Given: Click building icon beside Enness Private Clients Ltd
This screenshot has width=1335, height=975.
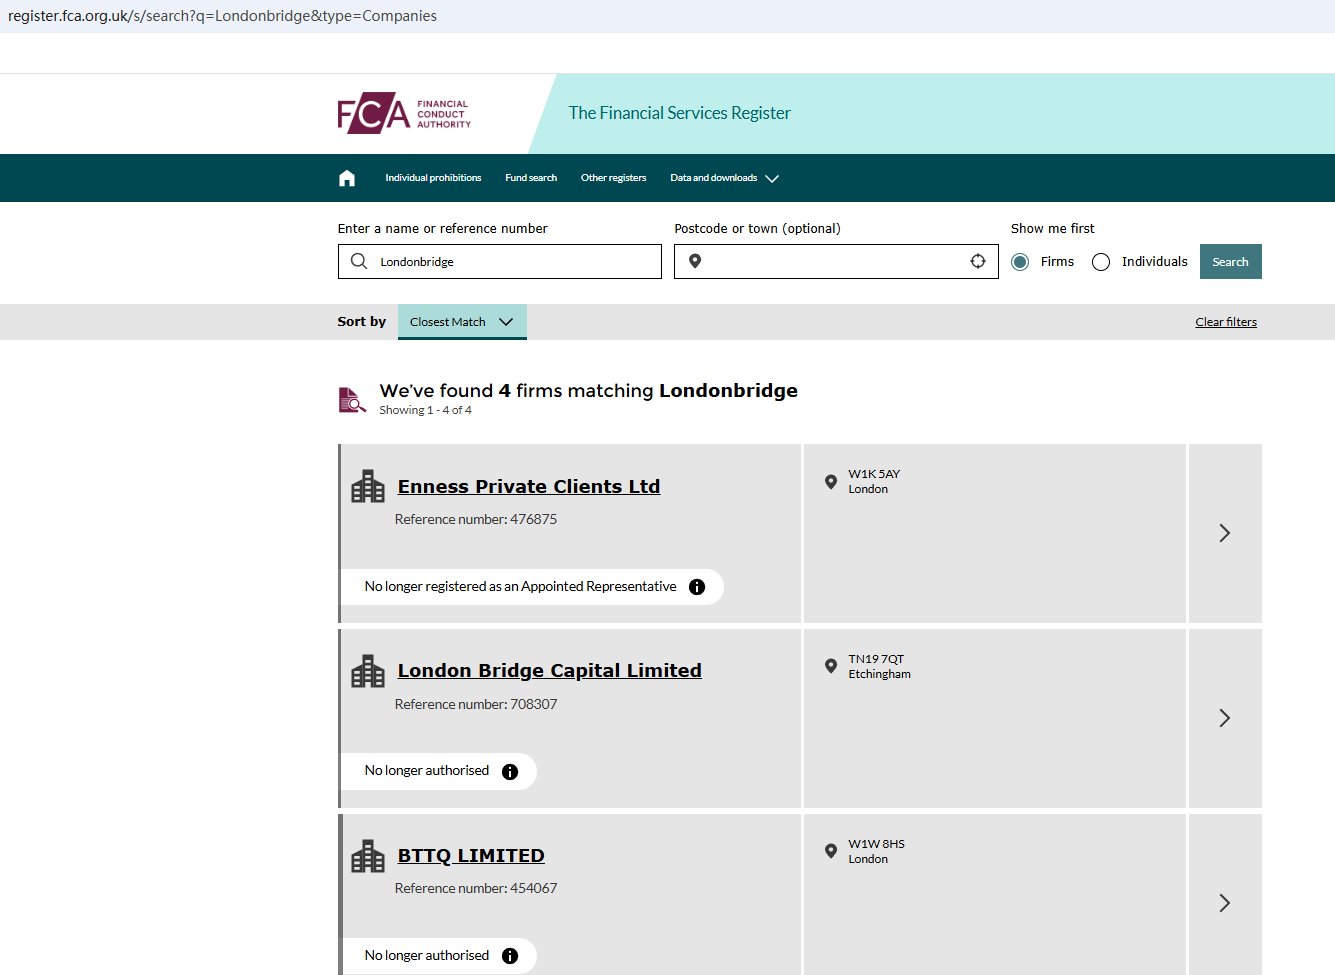Looking at the screenshot, I should coord(368,486).
